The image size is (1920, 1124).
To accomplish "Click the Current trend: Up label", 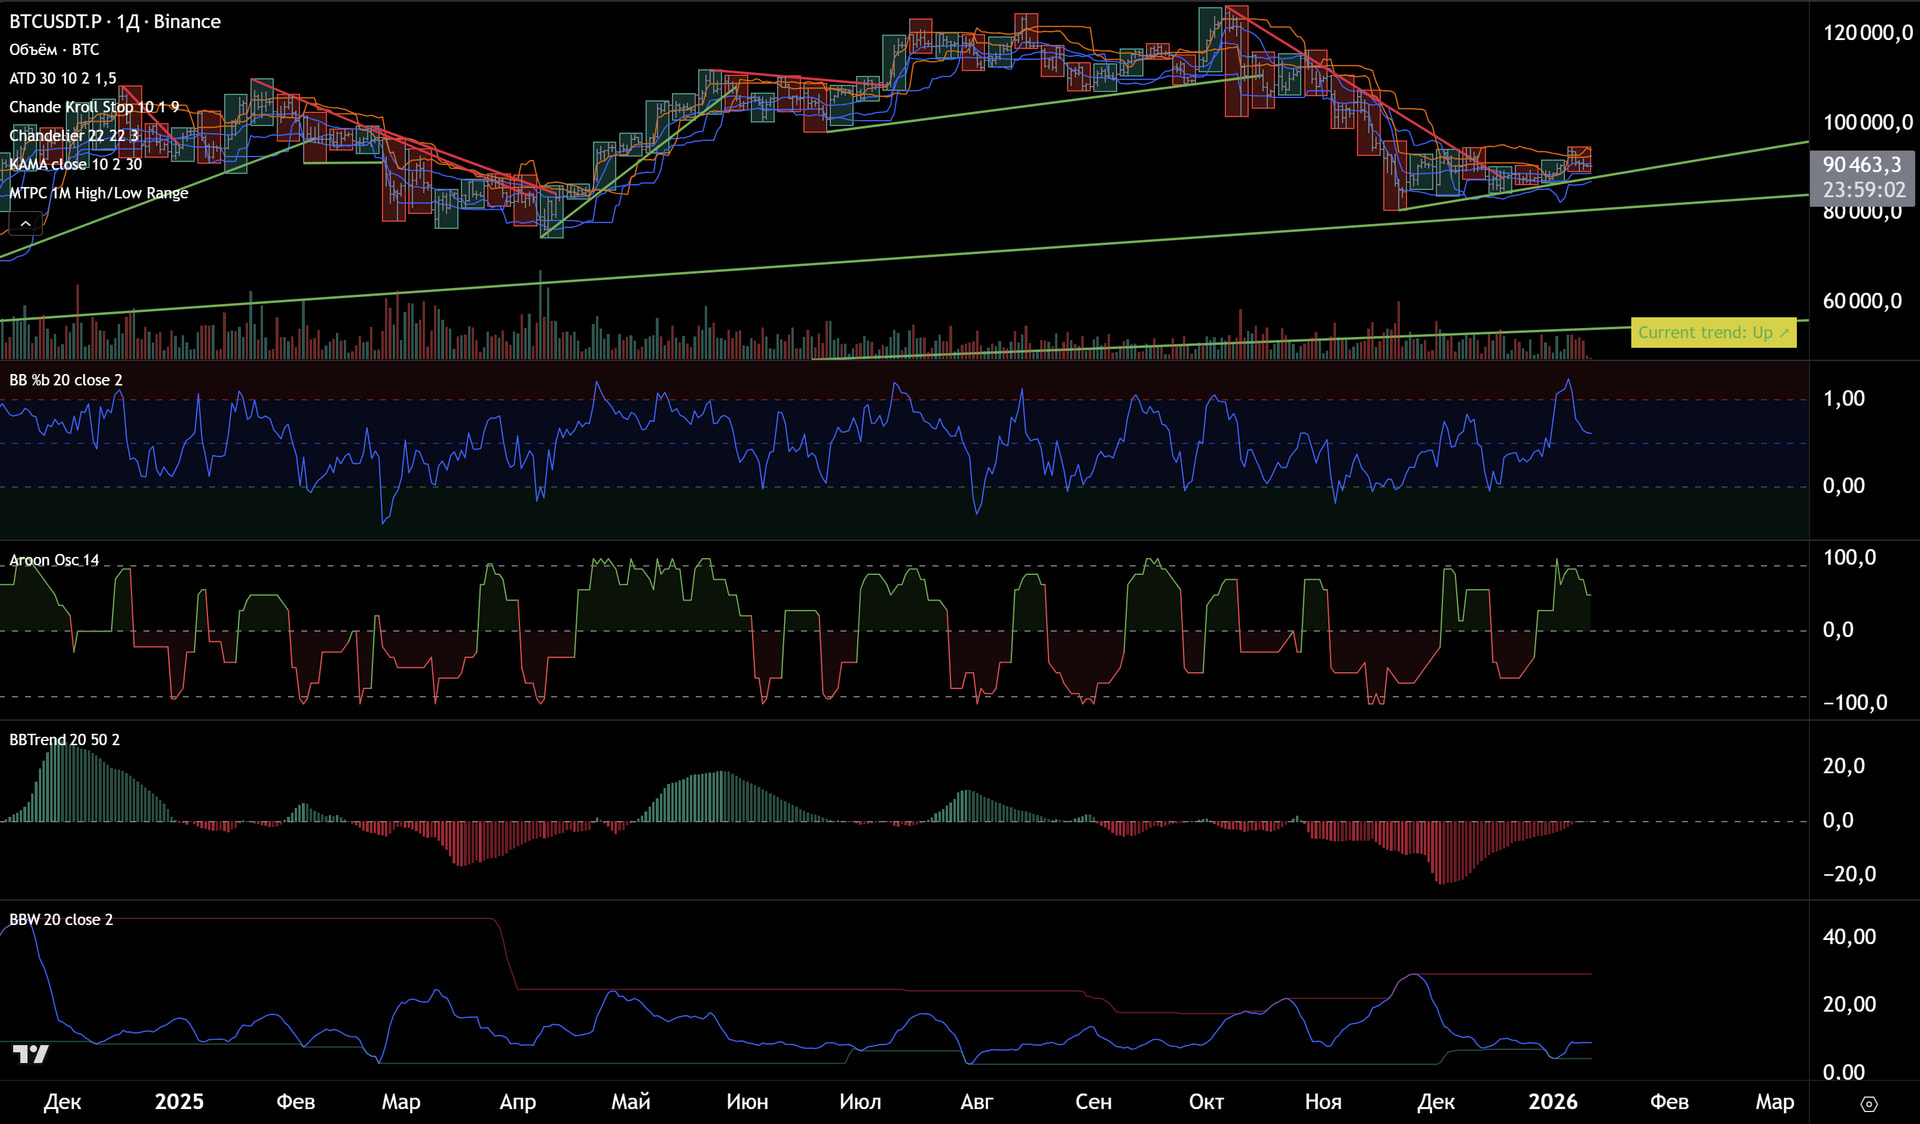I will (x=1712, y=333).
